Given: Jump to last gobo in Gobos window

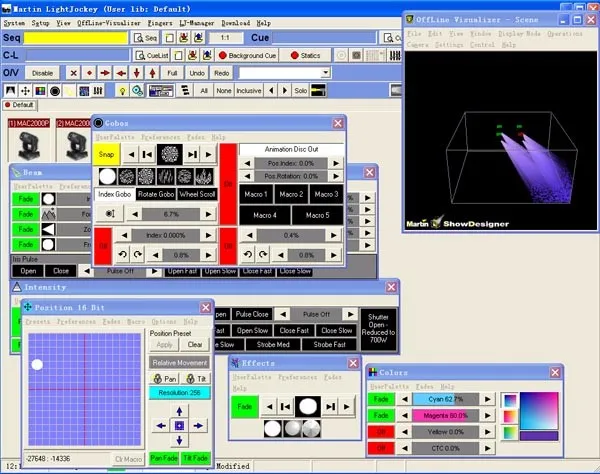Looking at the screenshot, I should pyautogui.click(x=192, y=155).
